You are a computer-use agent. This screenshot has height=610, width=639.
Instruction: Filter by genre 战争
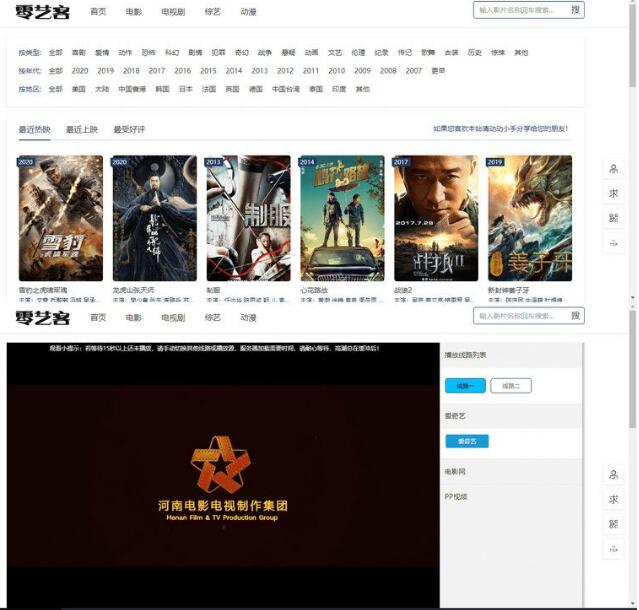(265, 53)
